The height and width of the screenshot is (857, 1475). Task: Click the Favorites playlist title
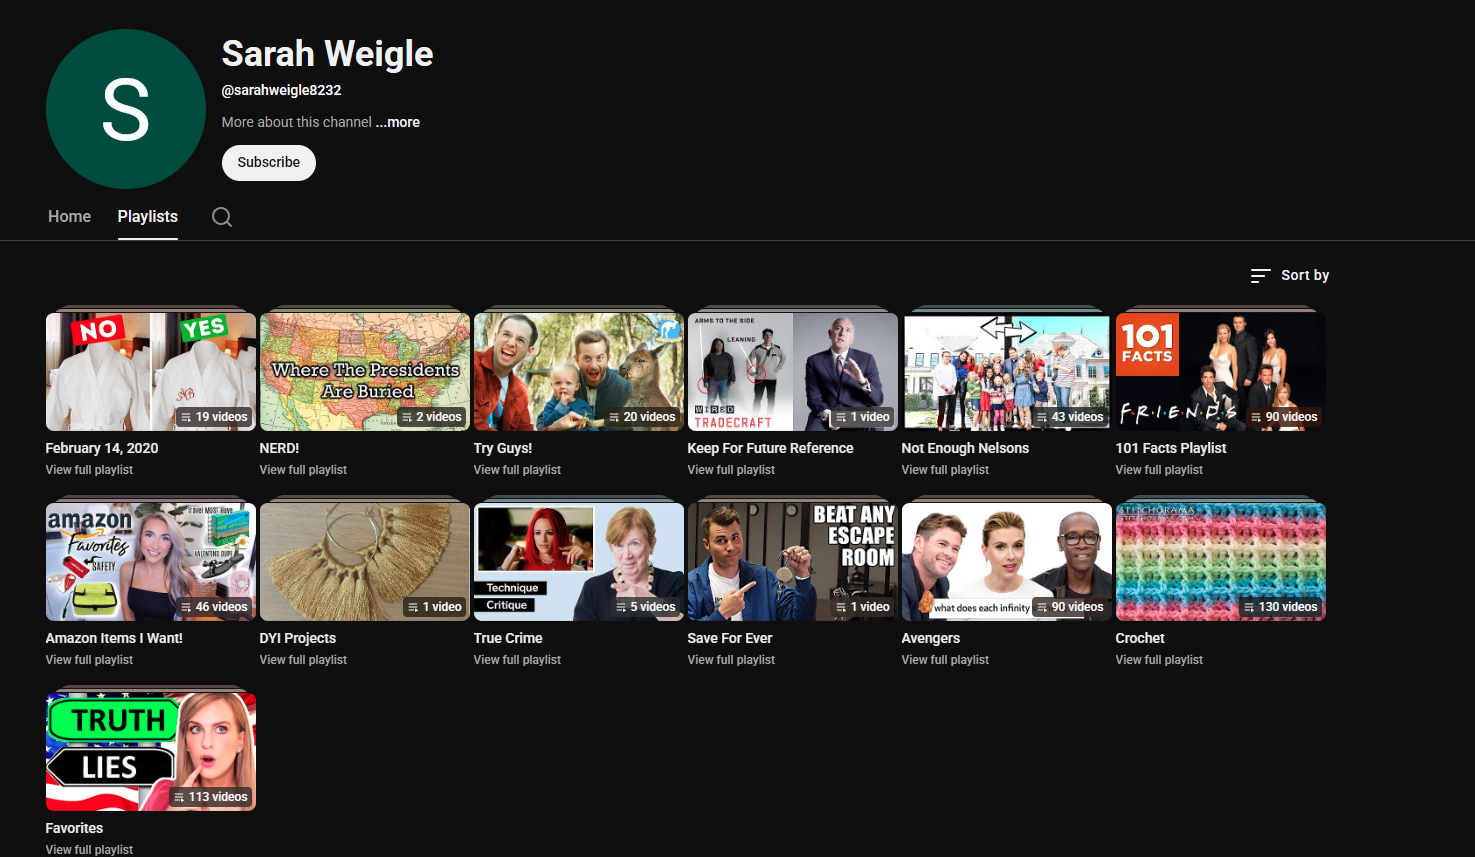click(75, 828)
